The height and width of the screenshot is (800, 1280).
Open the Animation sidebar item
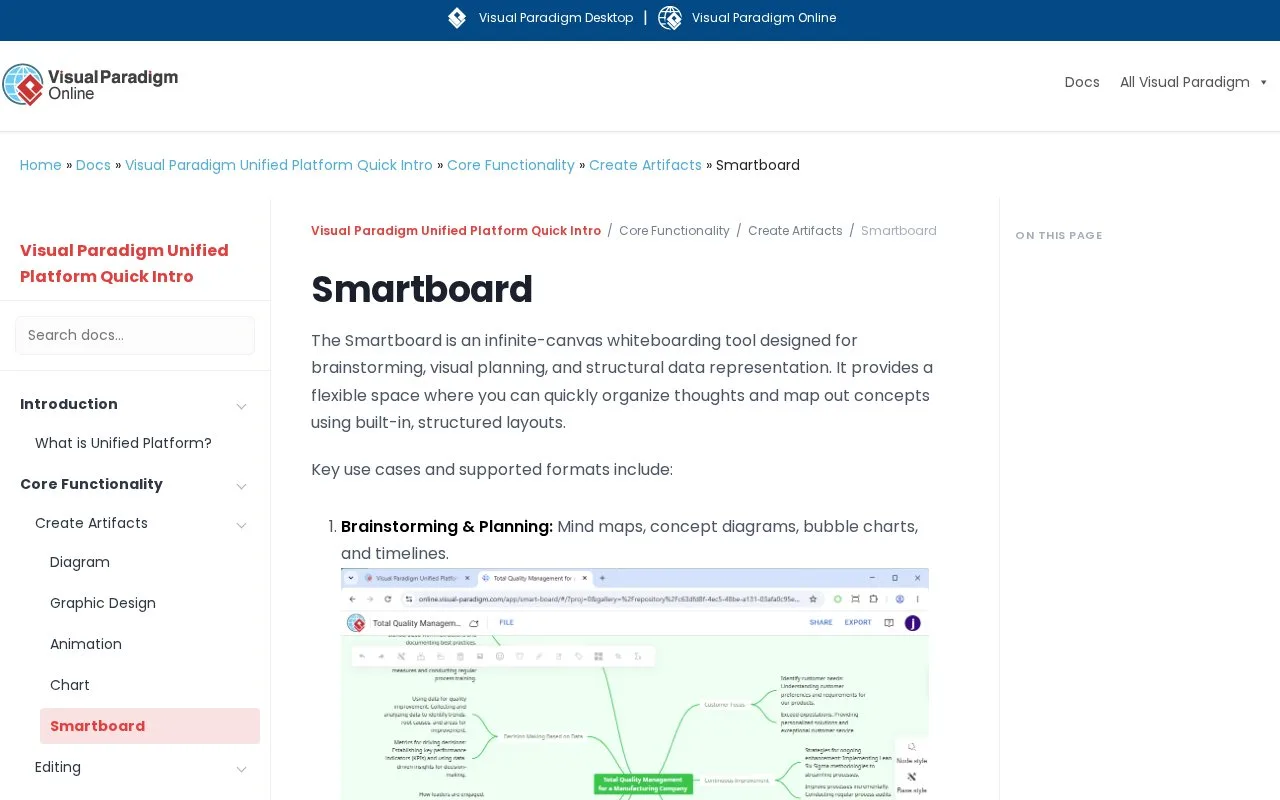86,644
